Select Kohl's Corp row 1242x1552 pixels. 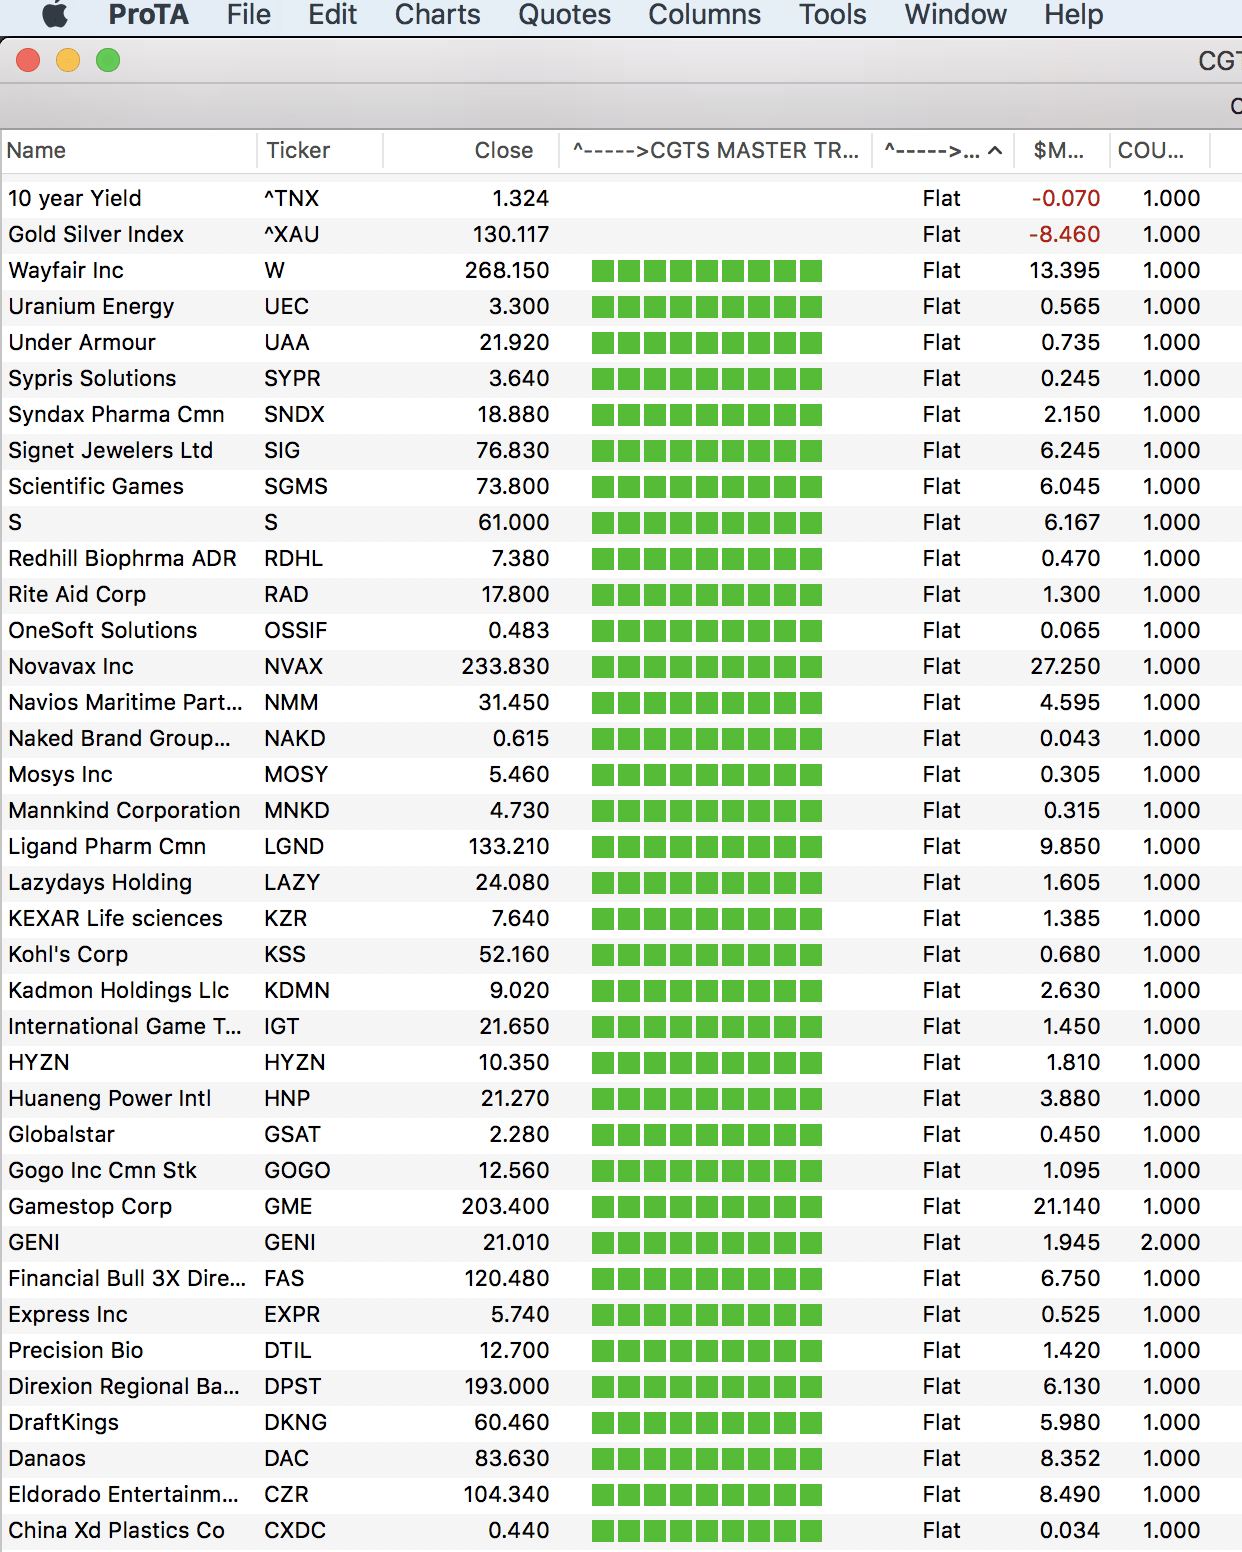621,955
